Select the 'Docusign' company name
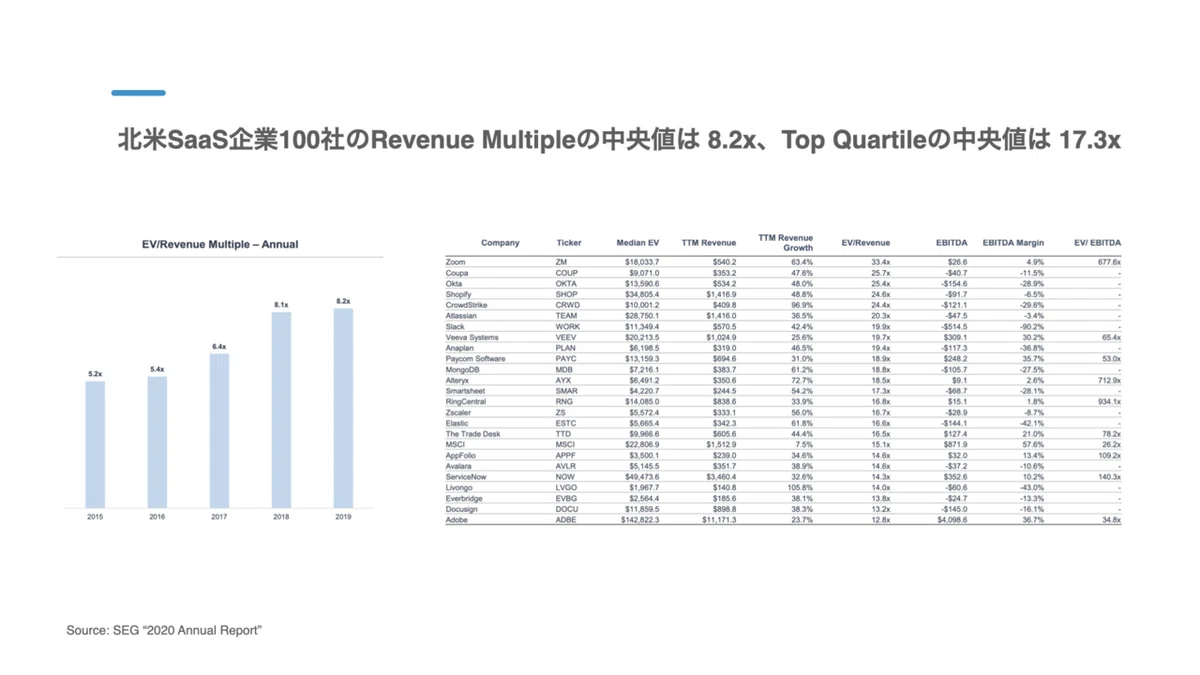Image resolution: width=1200 pixels, height=675 pixels. (x=463, y=509)
